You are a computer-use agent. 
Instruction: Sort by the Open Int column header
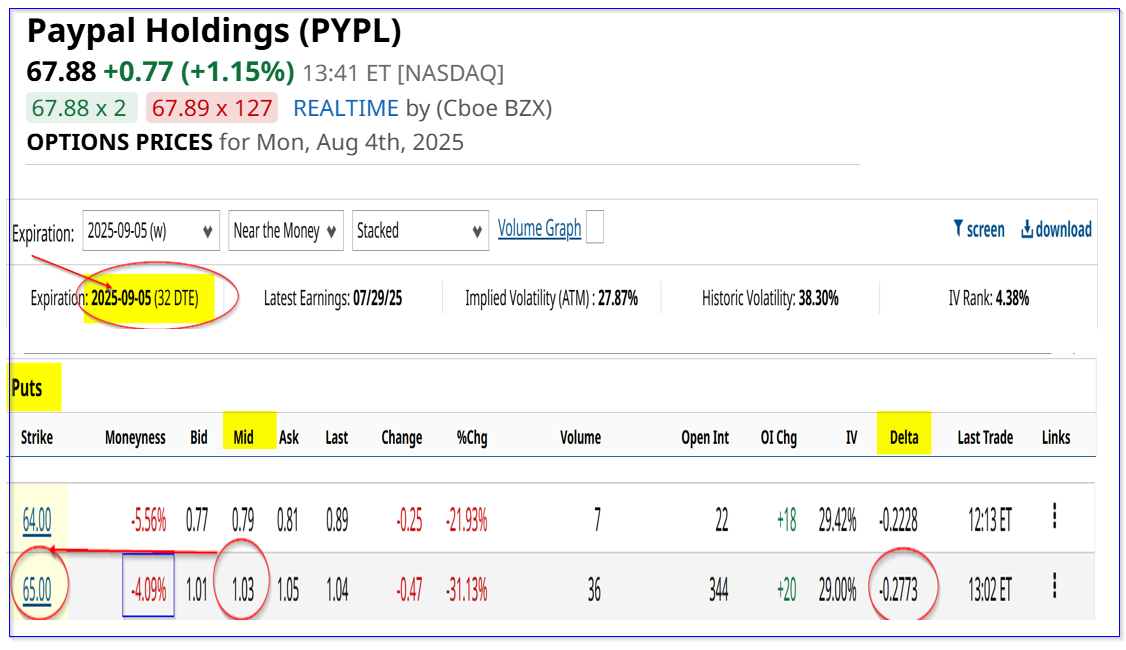[704, 437]
